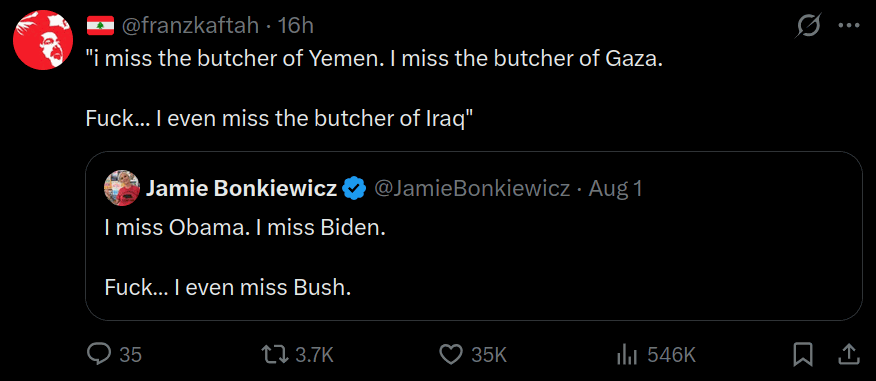Click the Grok explain icon
876x381 pixels.
point(808,26)
